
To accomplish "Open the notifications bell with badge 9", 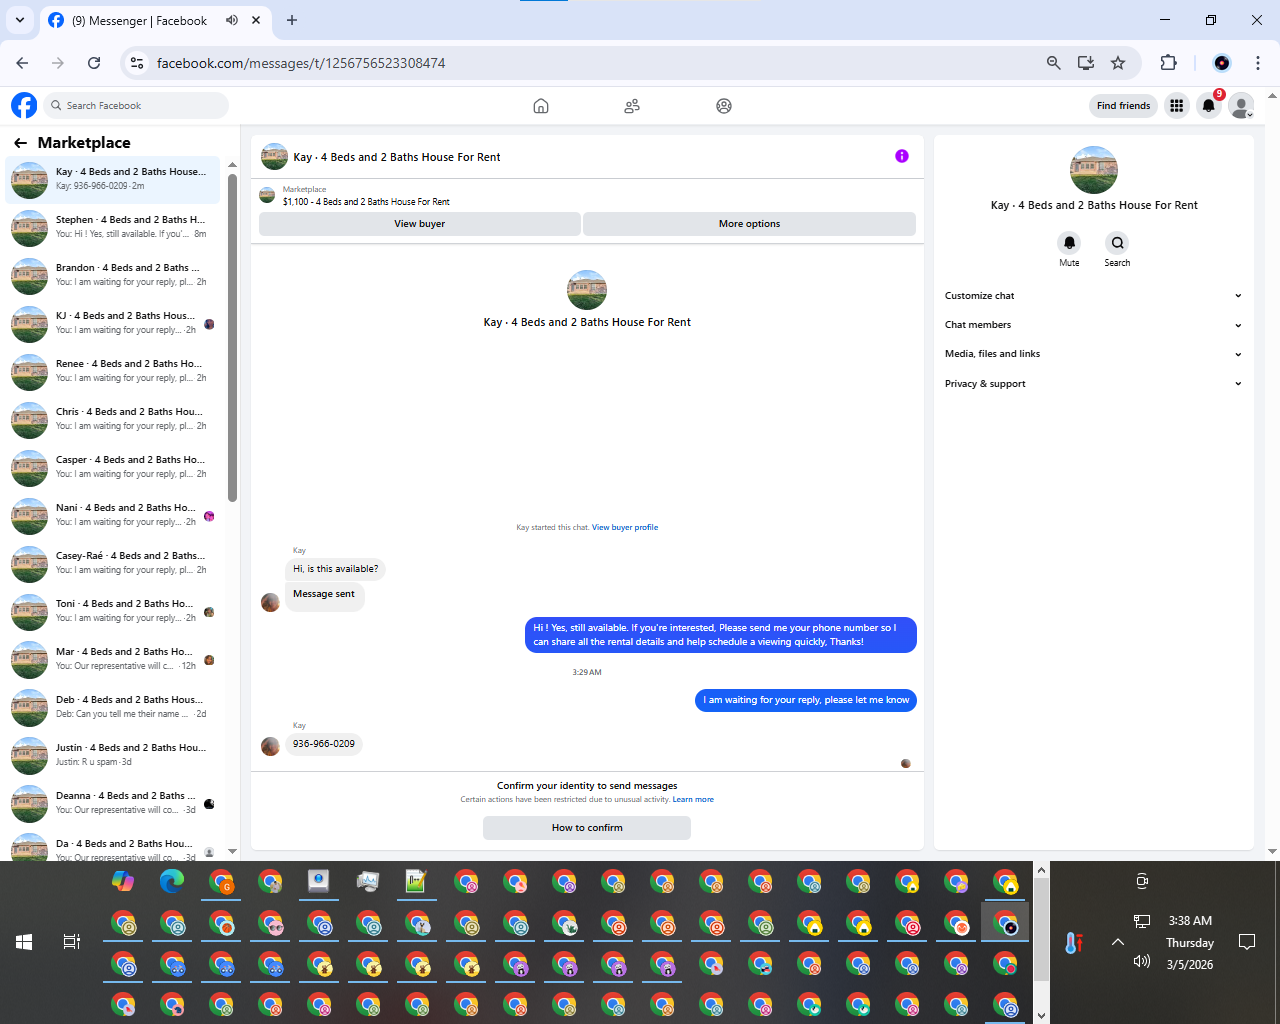I will click(x=1209, y=106).
